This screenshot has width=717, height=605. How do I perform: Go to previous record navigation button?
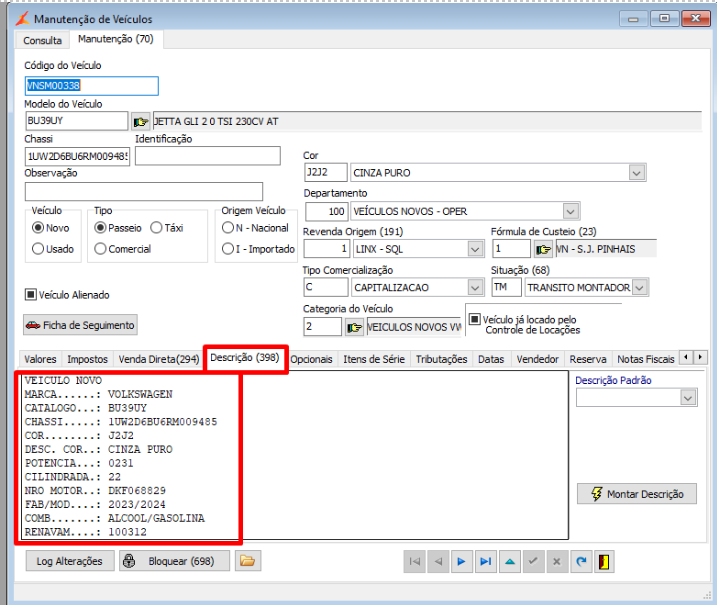click(x=439, y=562)
